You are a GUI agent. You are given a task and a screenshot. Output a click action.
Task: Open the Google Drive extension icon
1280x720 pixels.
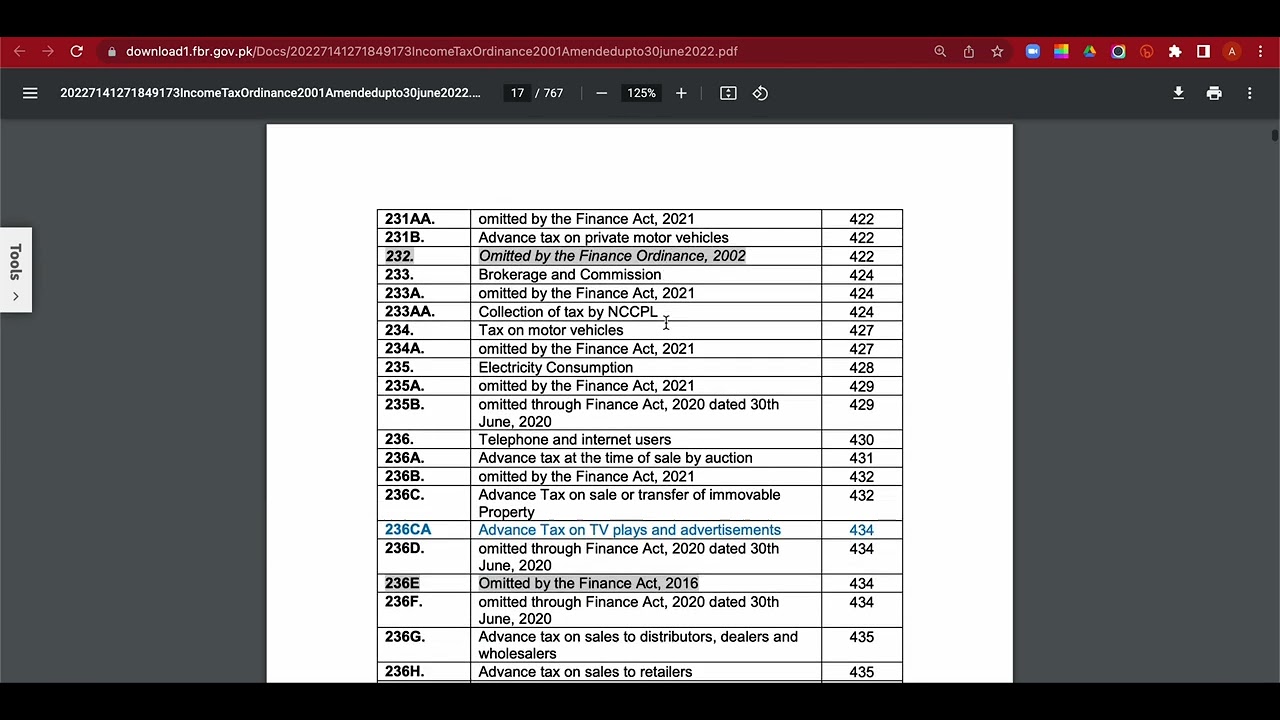(1089, 51)
